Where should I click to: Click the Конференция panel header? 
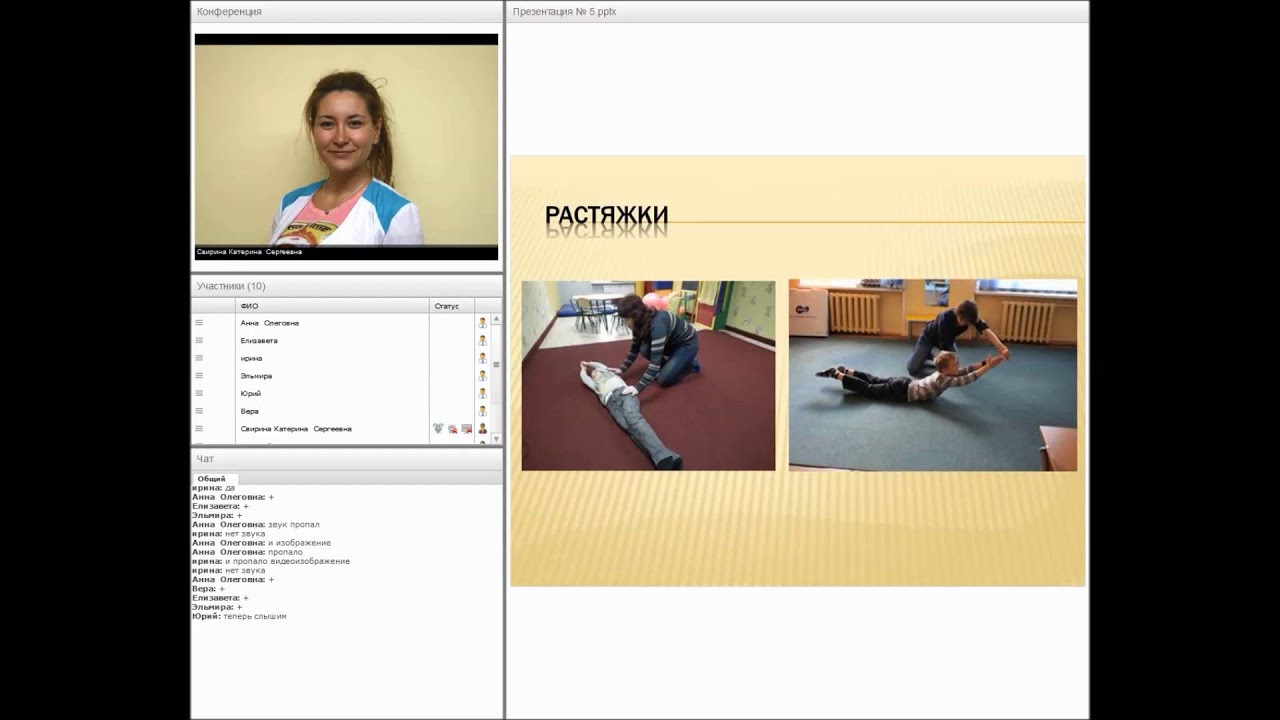pyautogui.click(x=347, y=12)
